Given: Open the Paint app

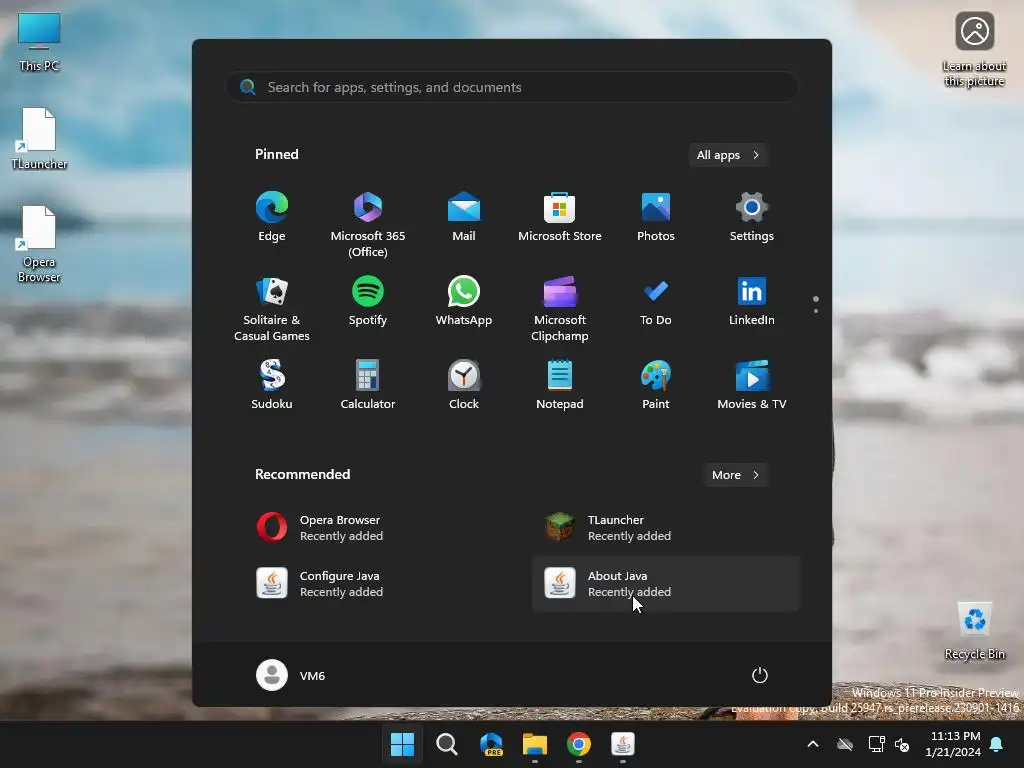Looking at the screenshot, I should pos(656,385).
